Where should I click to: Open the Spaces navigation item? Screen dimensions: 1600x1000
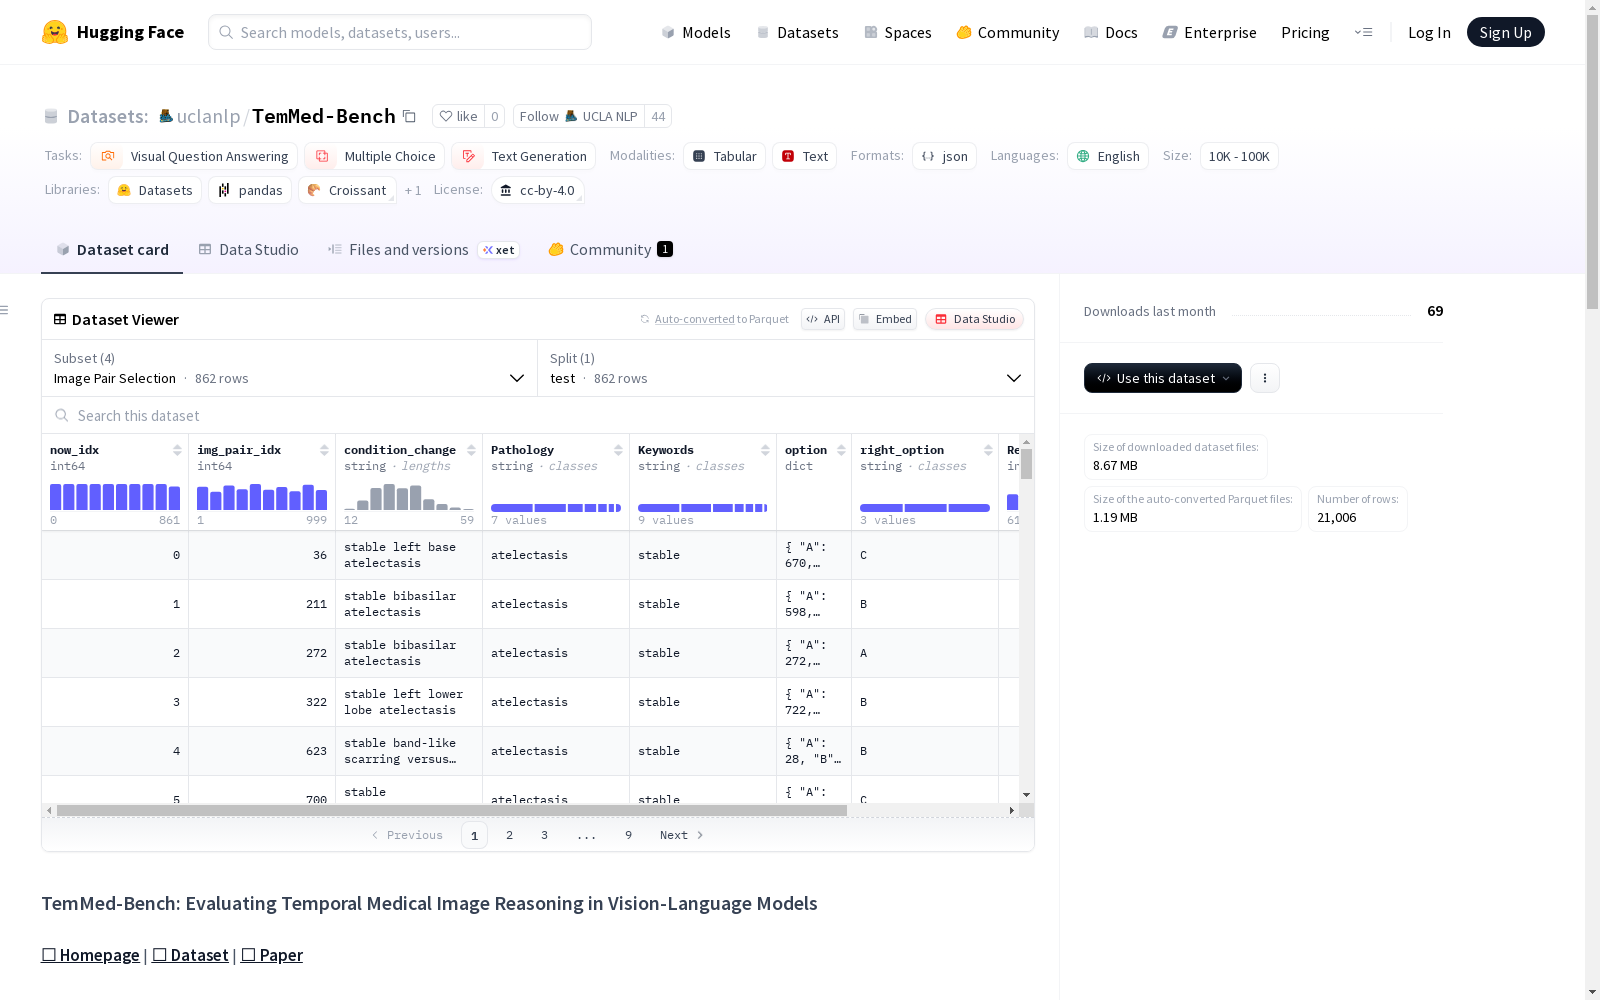click(x=898, y=32)
